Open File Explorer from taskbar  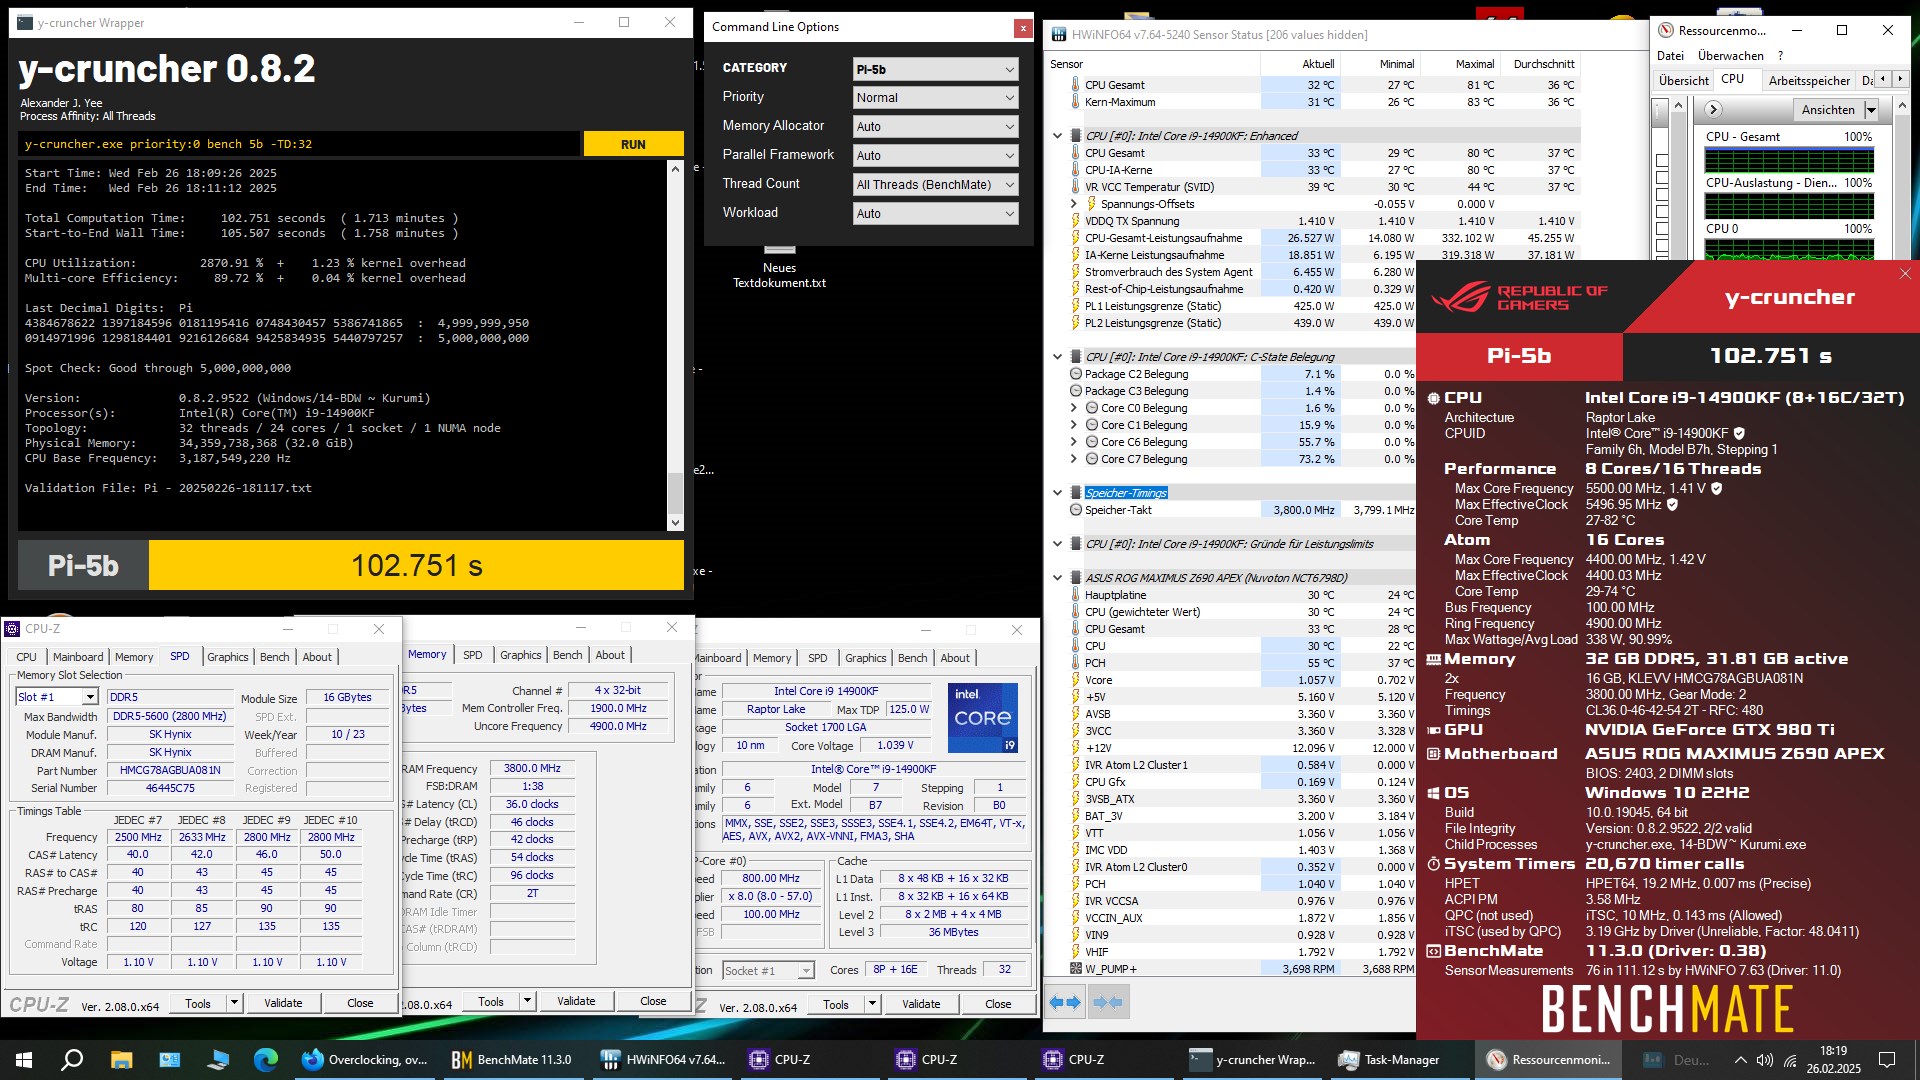pyautogui.click(x=121, y=1060)
